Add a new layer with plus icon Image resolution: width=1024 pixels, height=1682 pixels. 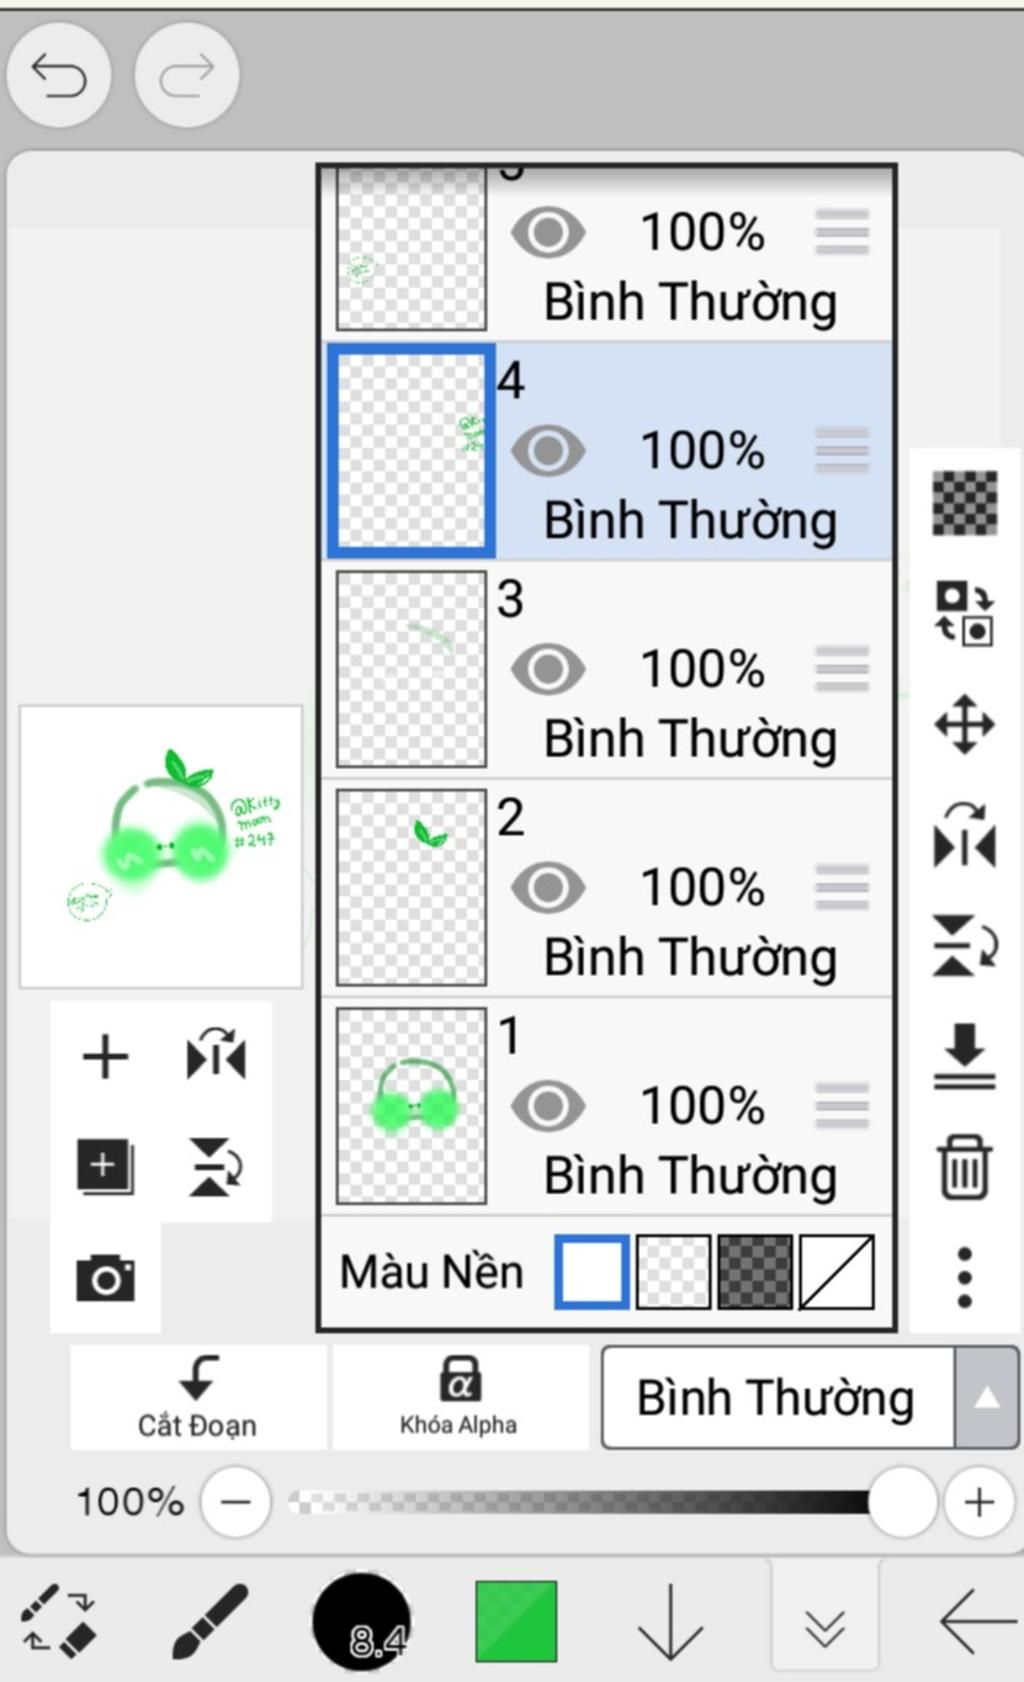click(x=105, y=1057)
